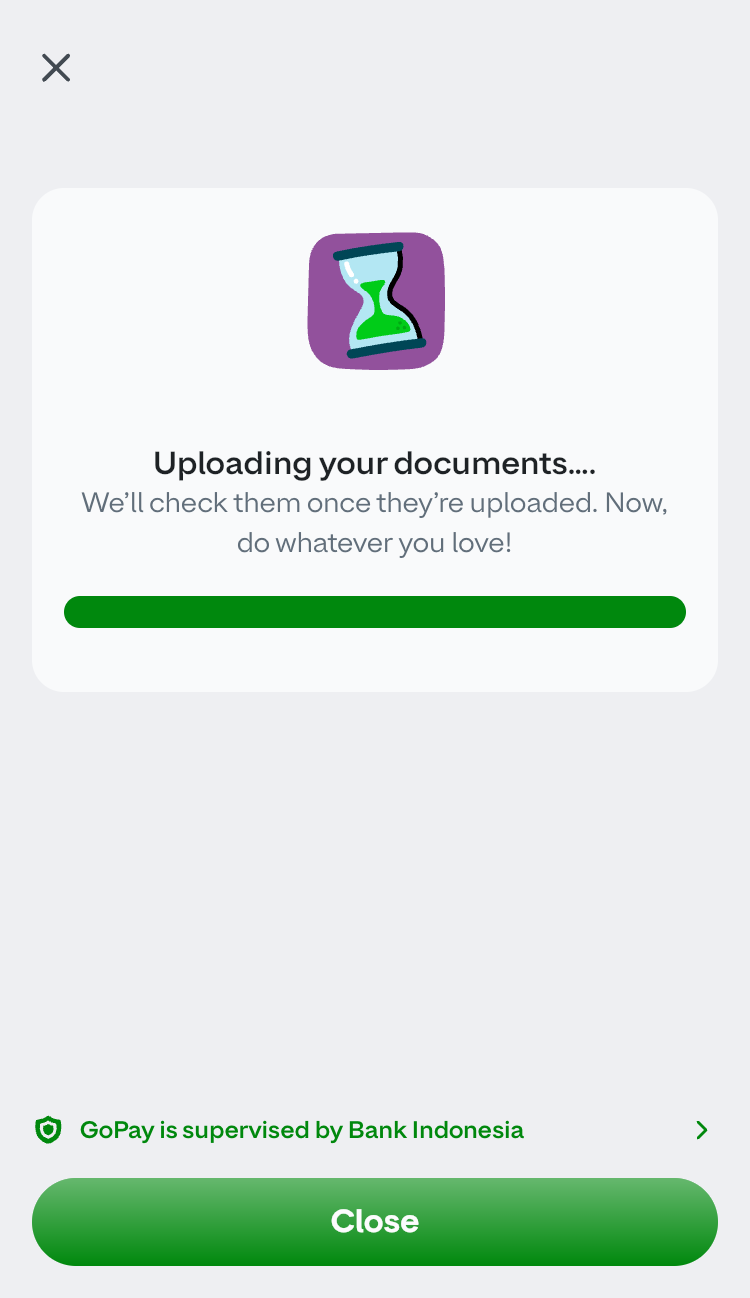Image resolution: width=750 pixels, height=1298 pixels.
Task: Click the green sand in the hourglass
Action: tap(381, 313)
